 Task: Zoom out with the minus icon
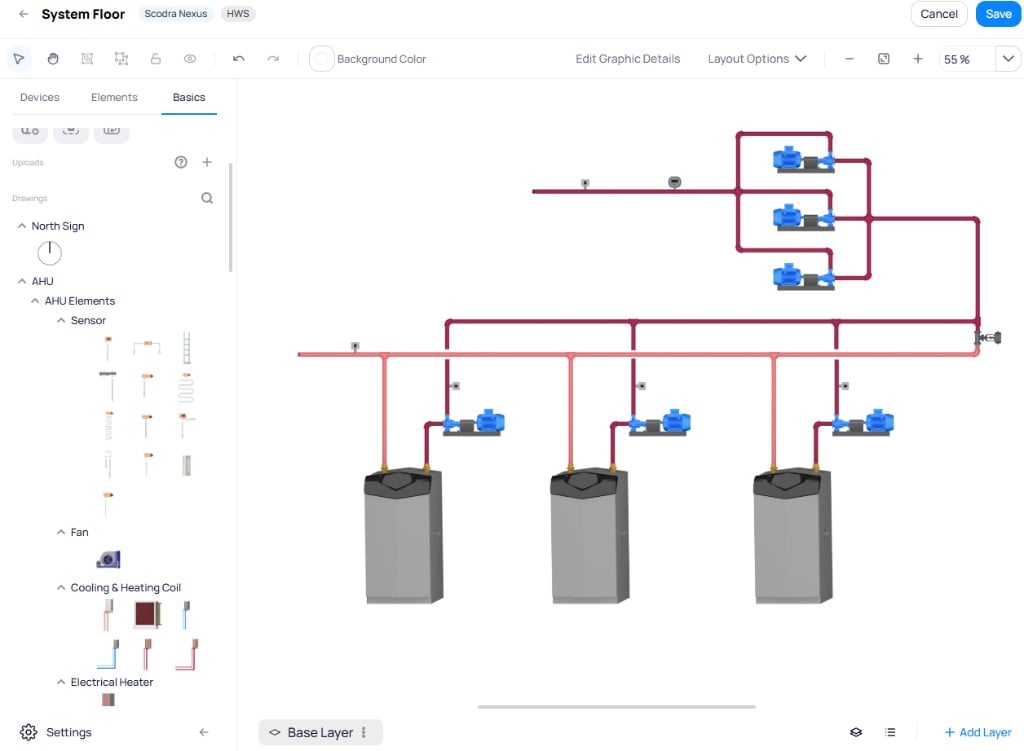[x=849, y=59]
